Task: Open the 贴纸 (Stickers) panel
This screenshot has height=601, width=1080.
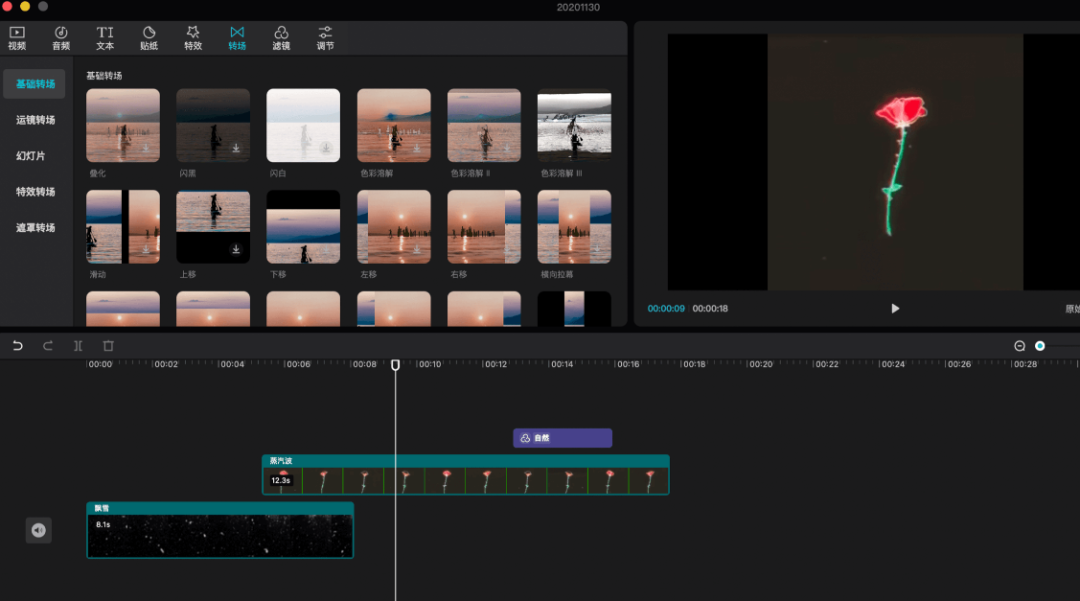Action: [x=149, y=38]
